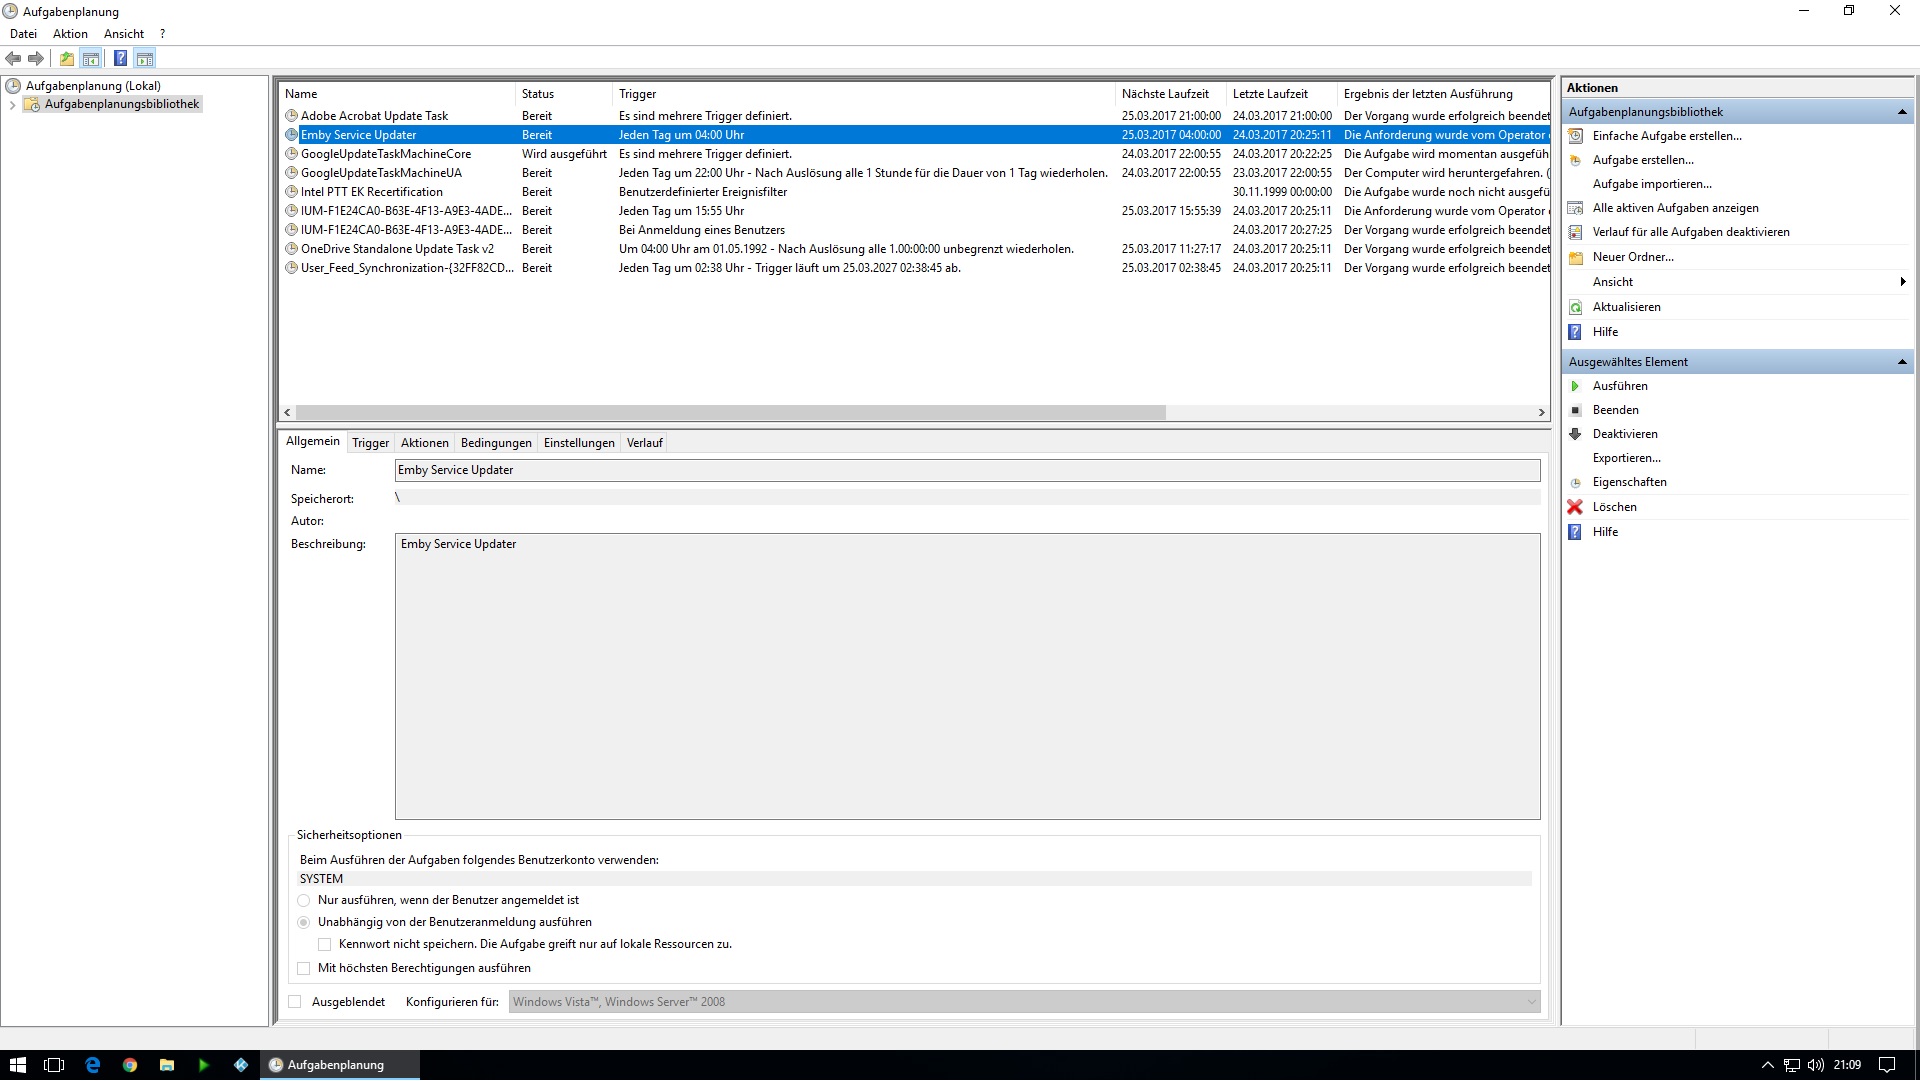1920x1081 pixels.
Task: Open the Windows Start button
Action: pos(17,1065)
